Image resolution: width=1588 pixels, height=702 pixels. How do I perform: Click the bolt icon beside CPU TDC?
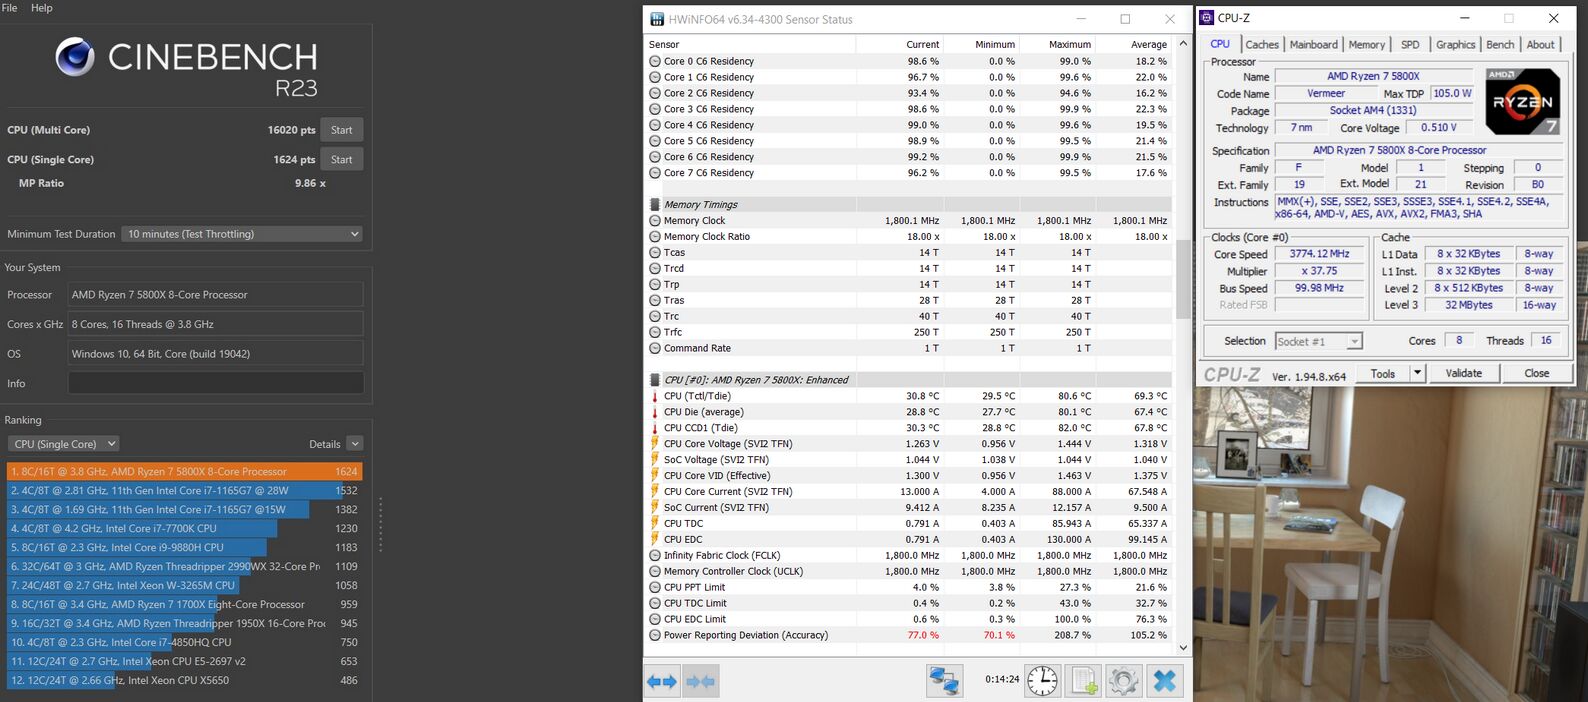[655, 524]
